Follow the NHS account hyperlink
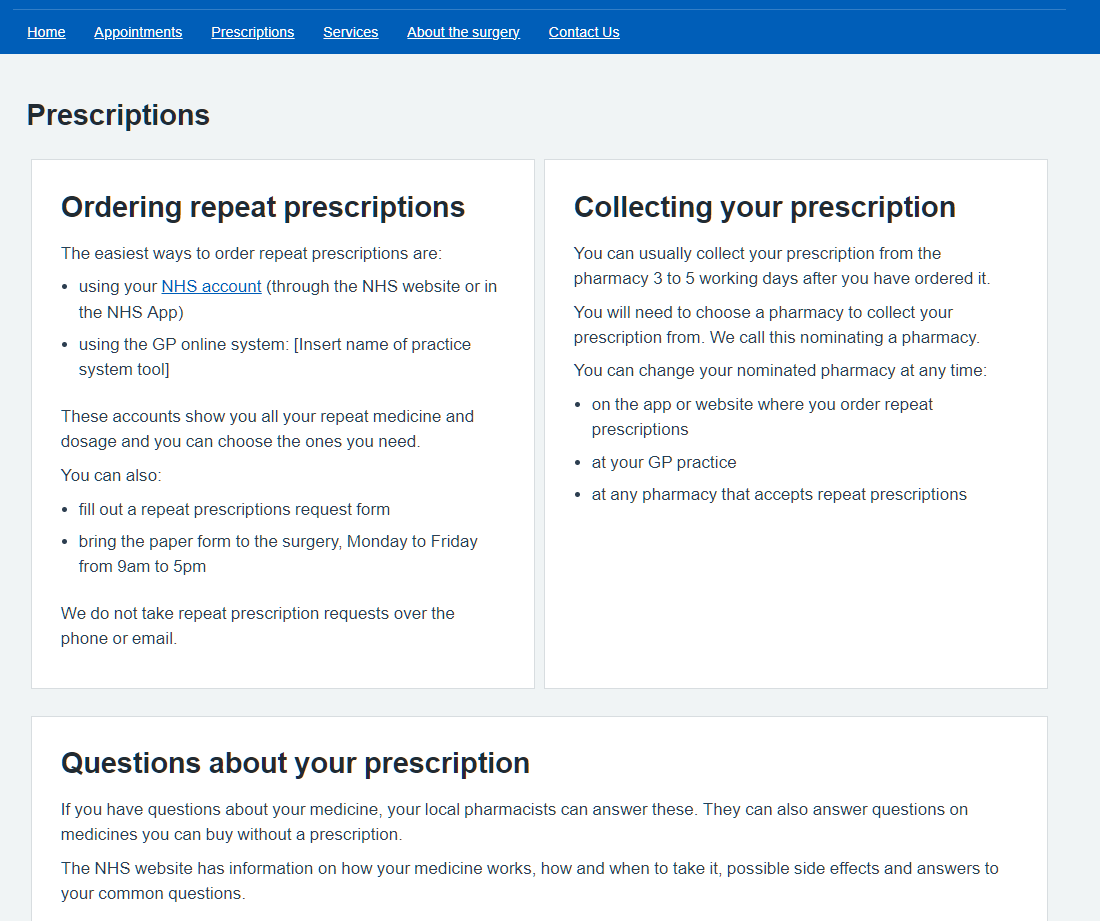The width and height of the screenshot is (1100, 921). click(211, 286)
